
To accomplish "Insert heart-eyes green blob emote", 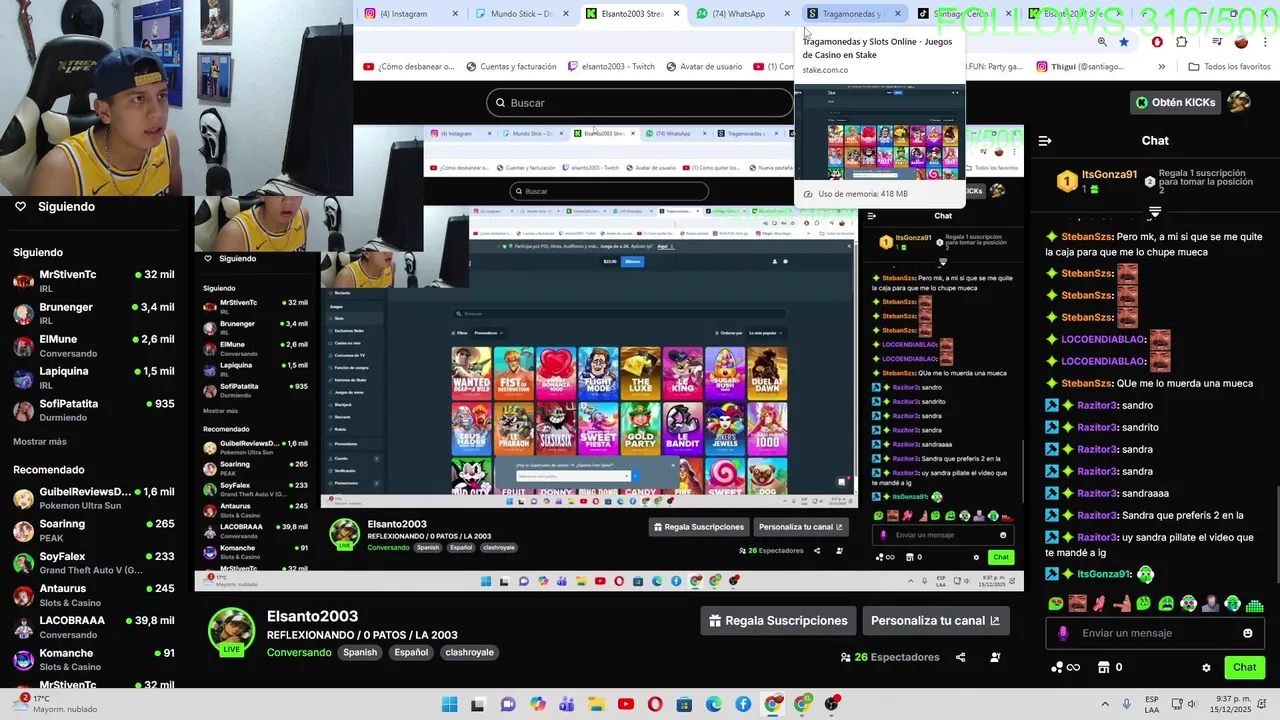I will pyautogui.click(x=1056, y=604).
